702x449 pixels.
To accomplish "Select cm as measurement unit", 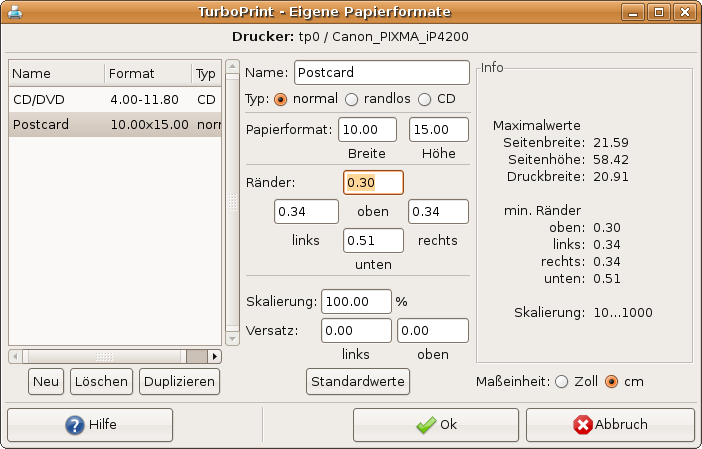I will (x=612, y=381).
